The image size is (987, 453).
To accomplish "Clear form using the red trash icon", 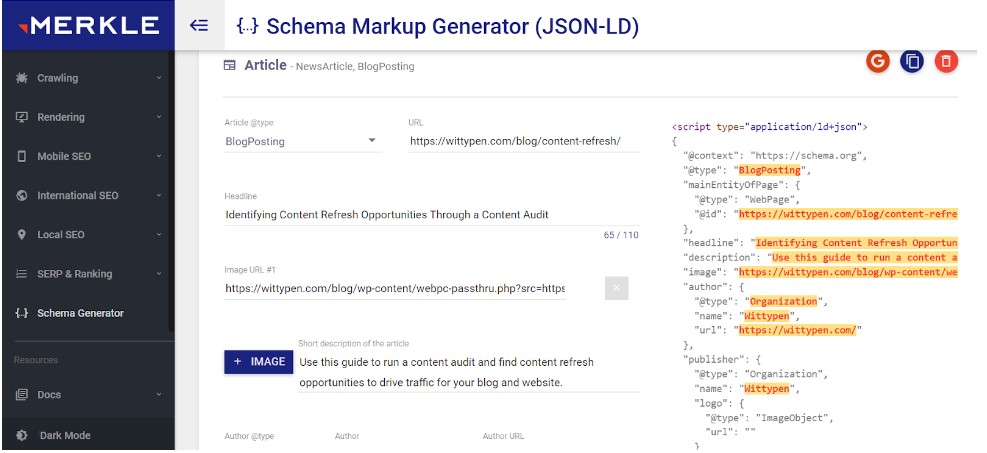I will 946,61.
